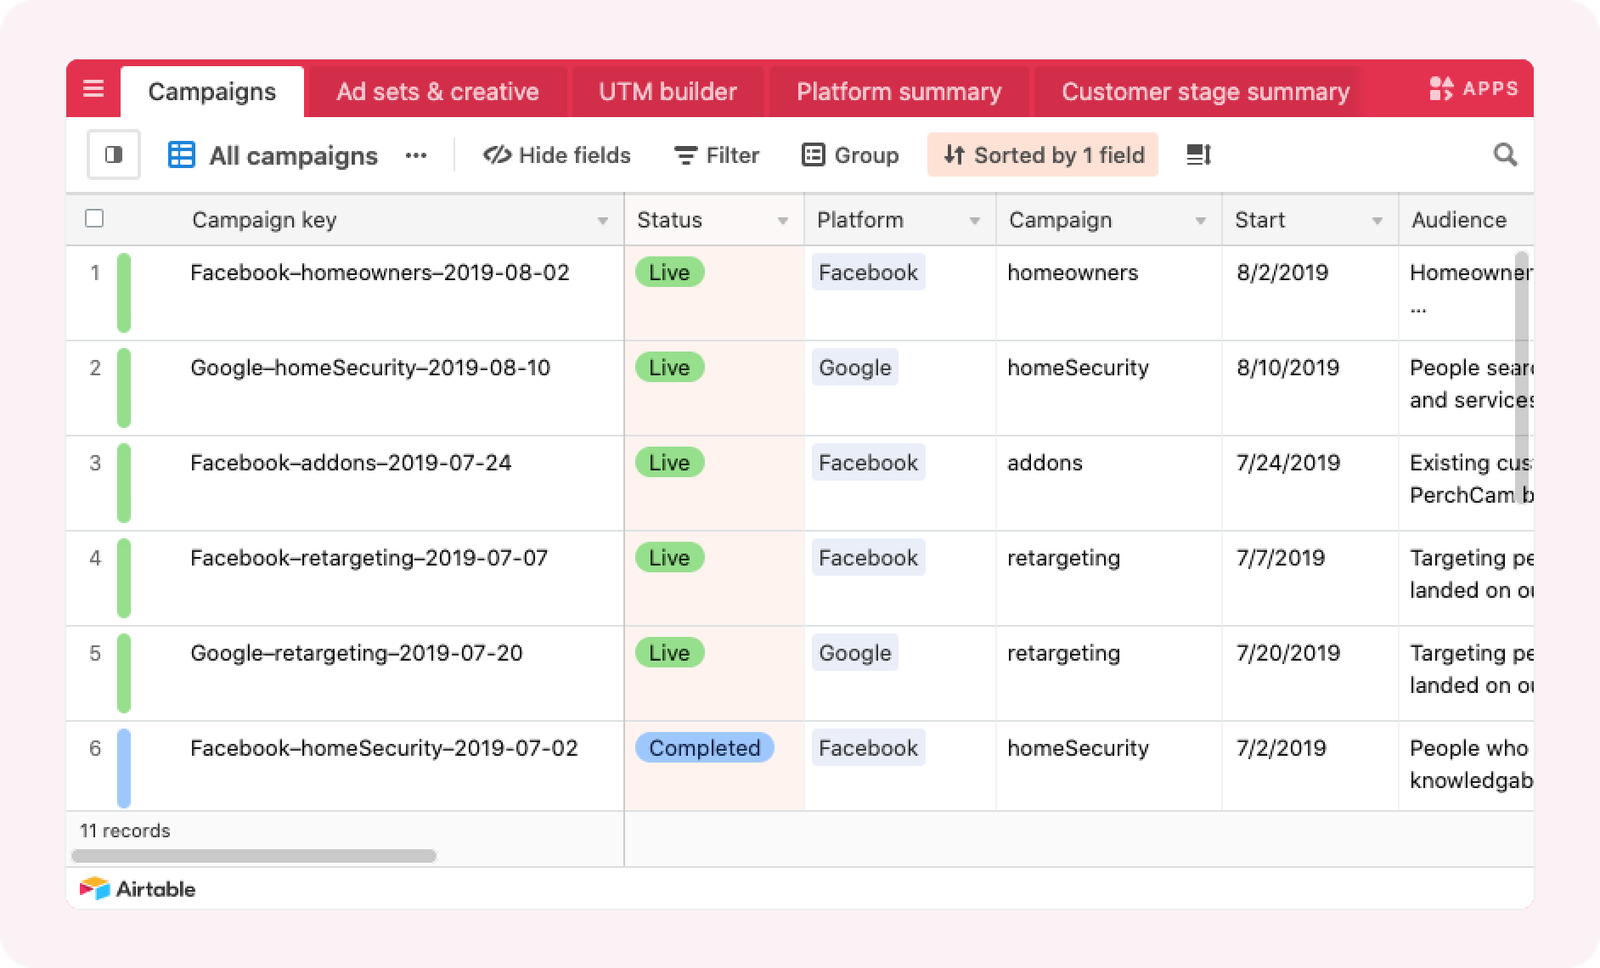Click the Completed status tag in row 6
This screenshot has width=1600, height=968.
705,748
